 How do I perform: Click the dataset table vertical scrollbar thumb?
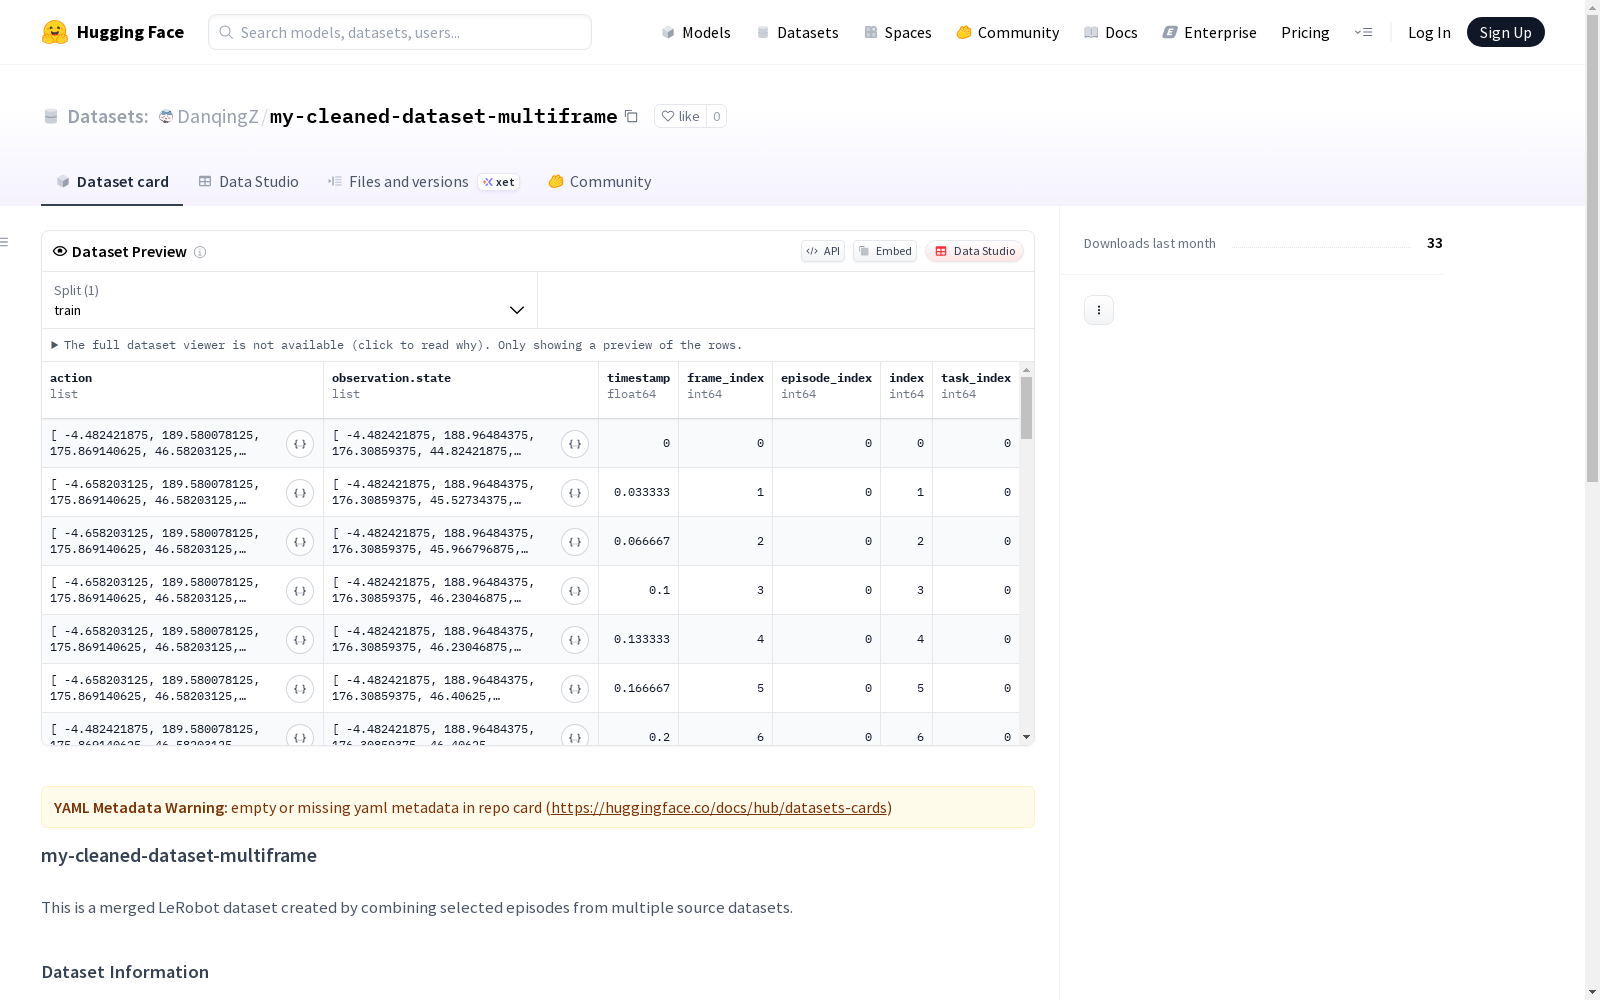(x=1026, y=408)
